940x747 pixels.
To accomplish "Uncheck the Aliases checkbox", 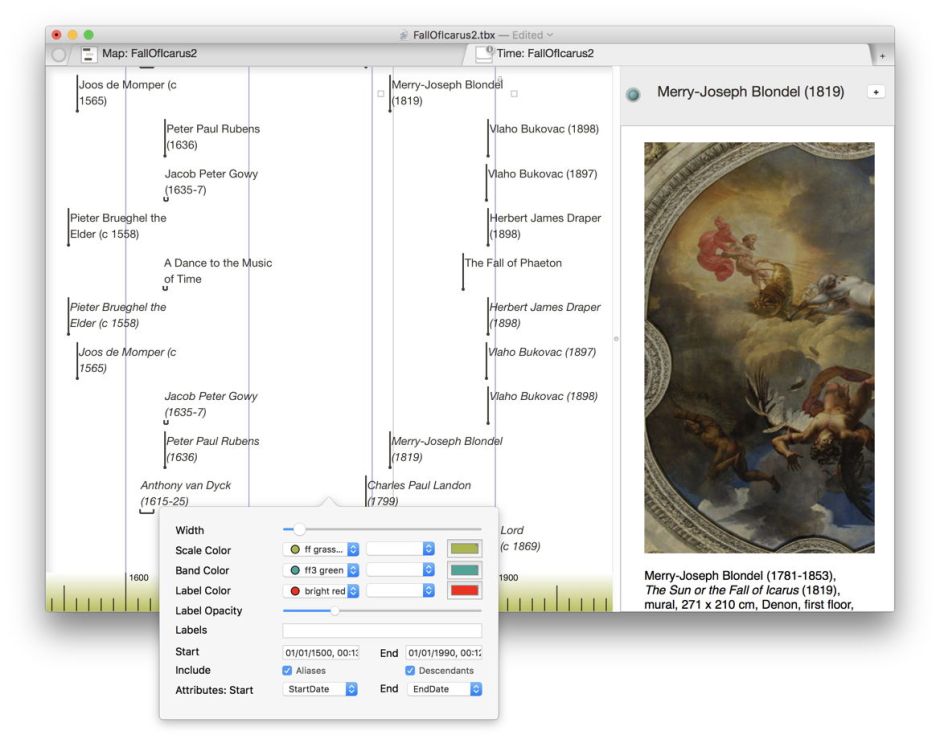I will 288,670.
